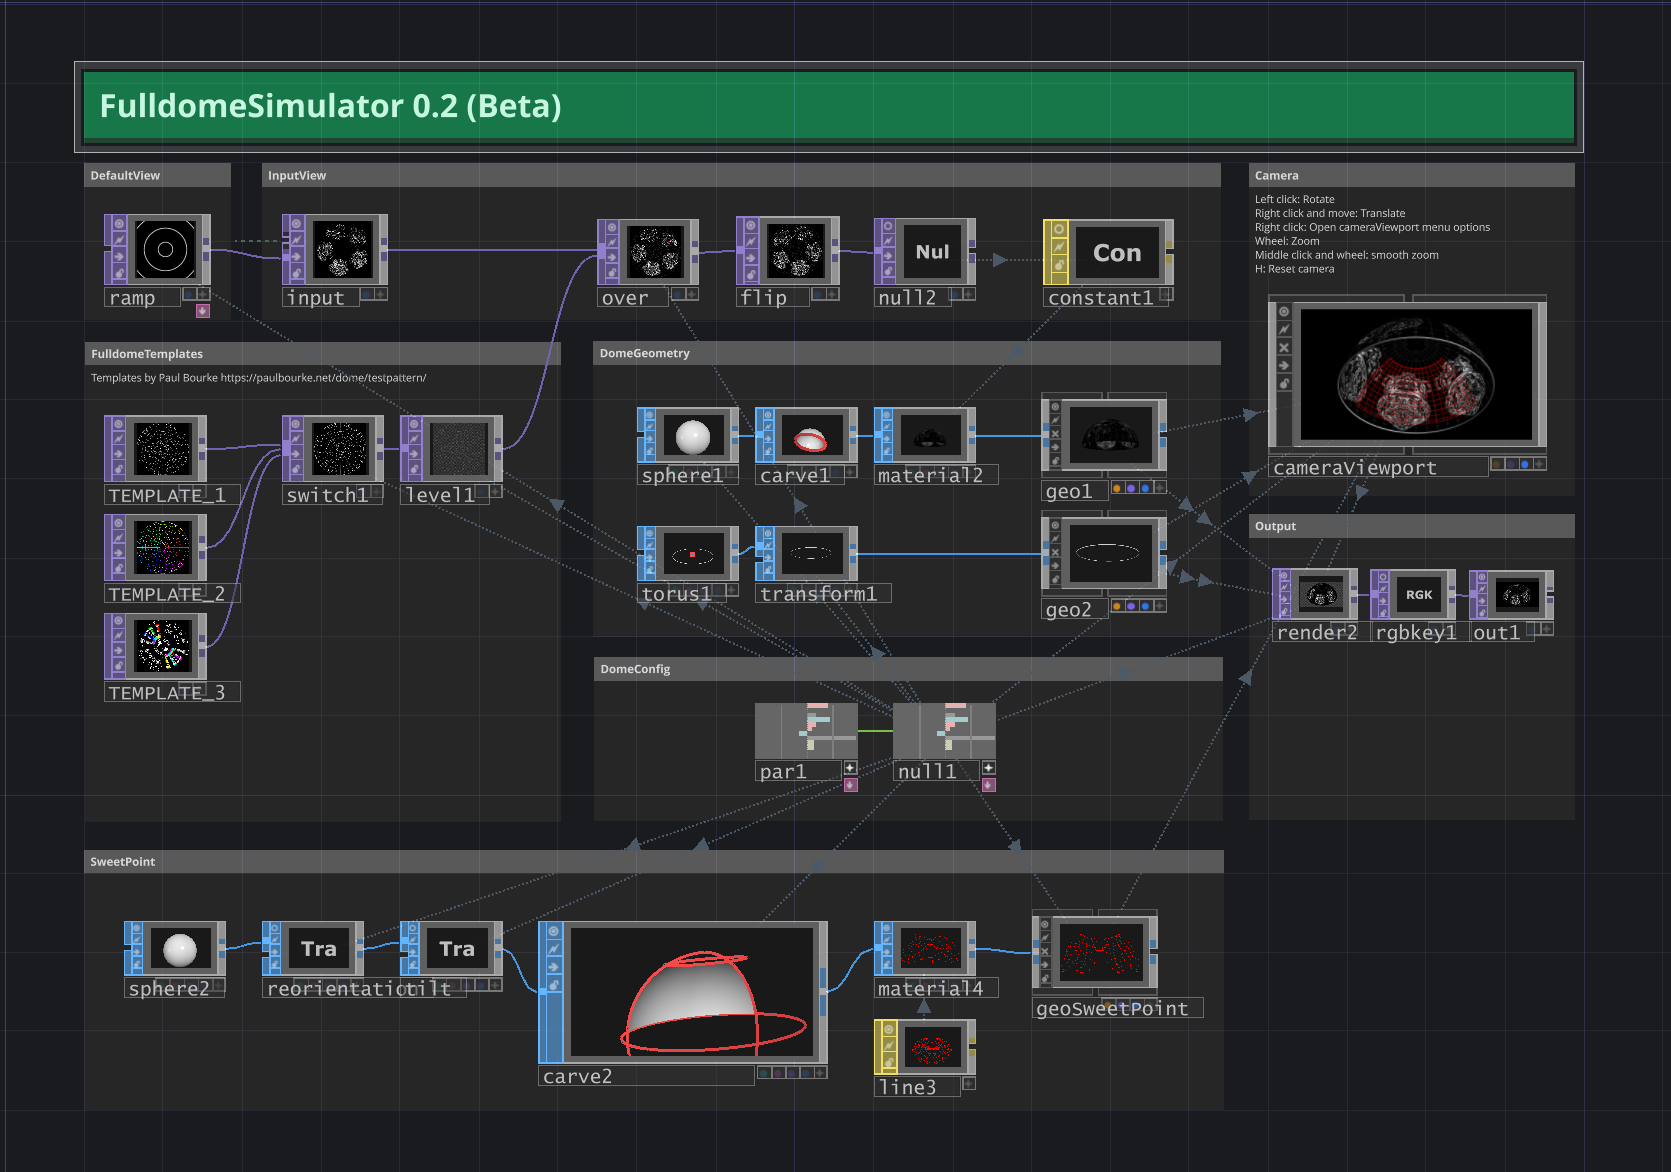Toggle plus viewer flag beside line3
Image resolution: width=1671 pixels, height=1172 pixels.
[x=968, y=1084]
